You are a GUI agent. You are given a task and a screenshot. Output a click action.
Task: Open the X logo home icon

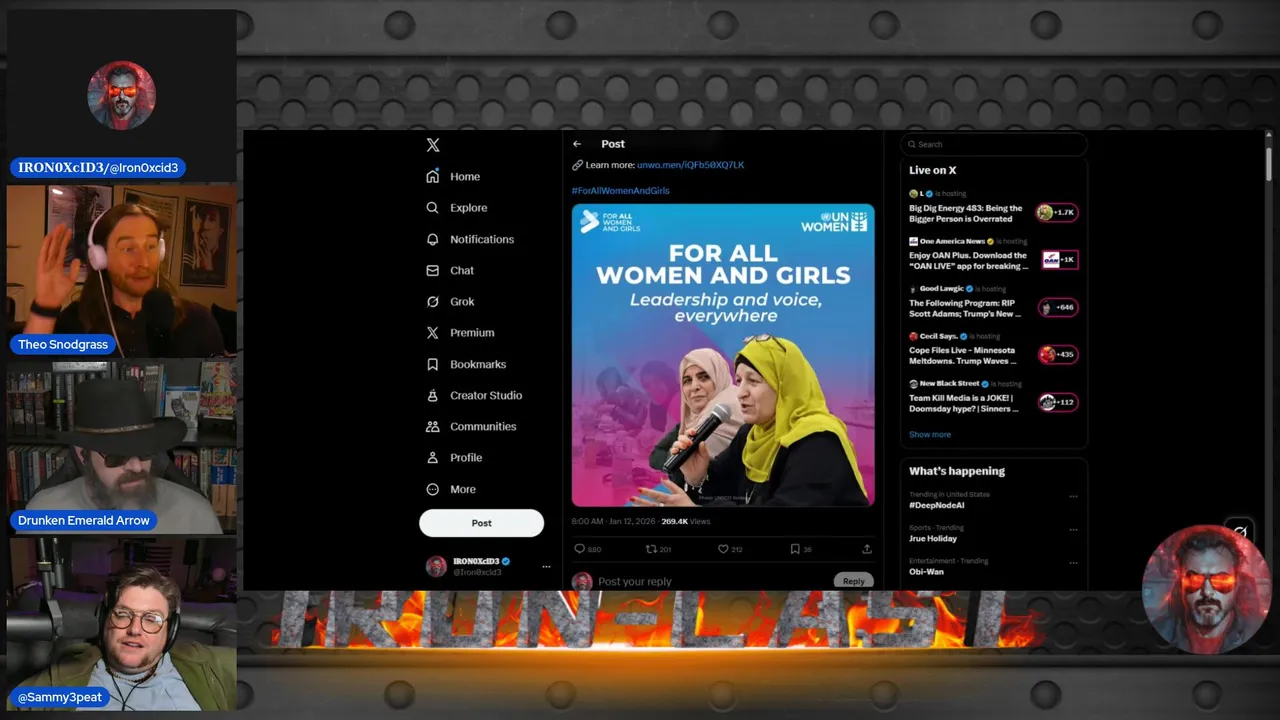point(433,145)
